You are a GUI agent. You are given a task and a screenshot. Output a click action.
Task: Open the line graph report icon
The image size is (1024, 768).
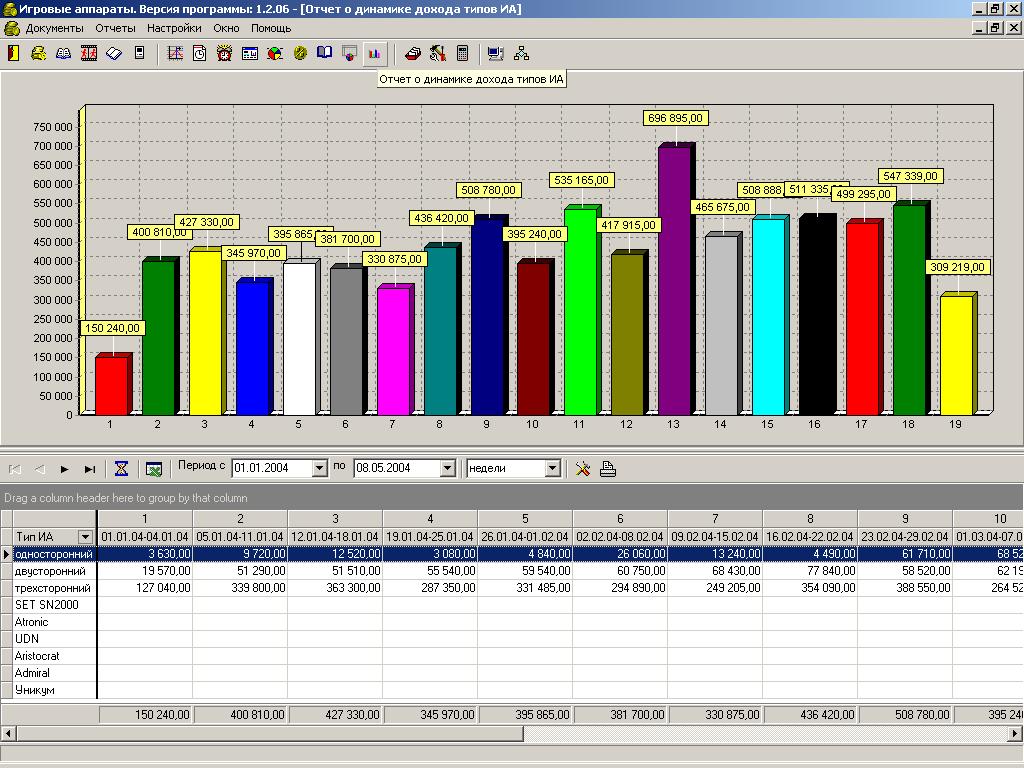[x=175, y=54]
